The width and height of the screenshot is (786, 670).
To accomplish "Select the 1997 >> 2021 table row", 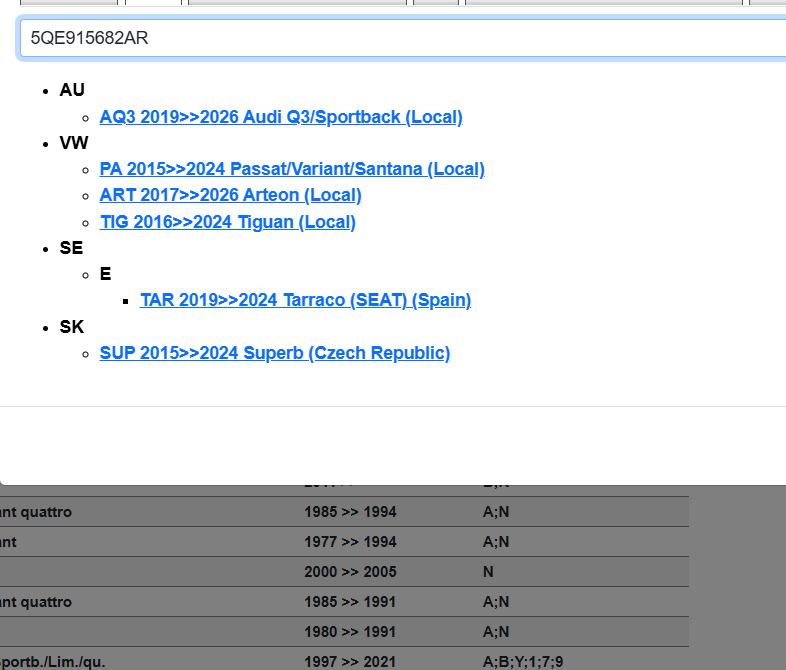I will click(350, 661).
